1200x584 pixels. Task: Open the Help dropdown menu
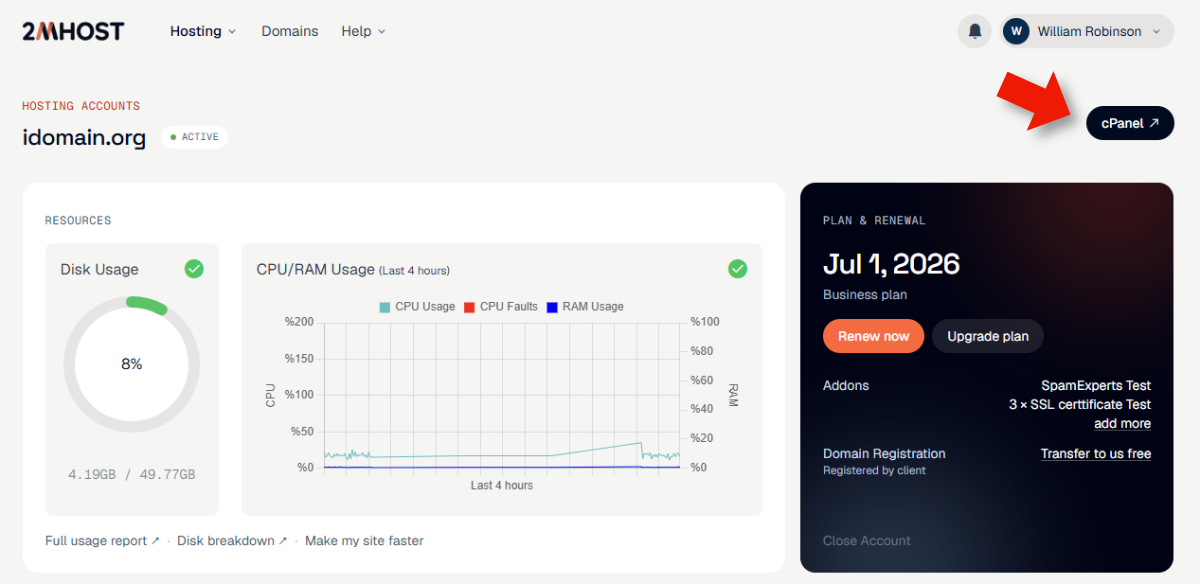(363, 31)
